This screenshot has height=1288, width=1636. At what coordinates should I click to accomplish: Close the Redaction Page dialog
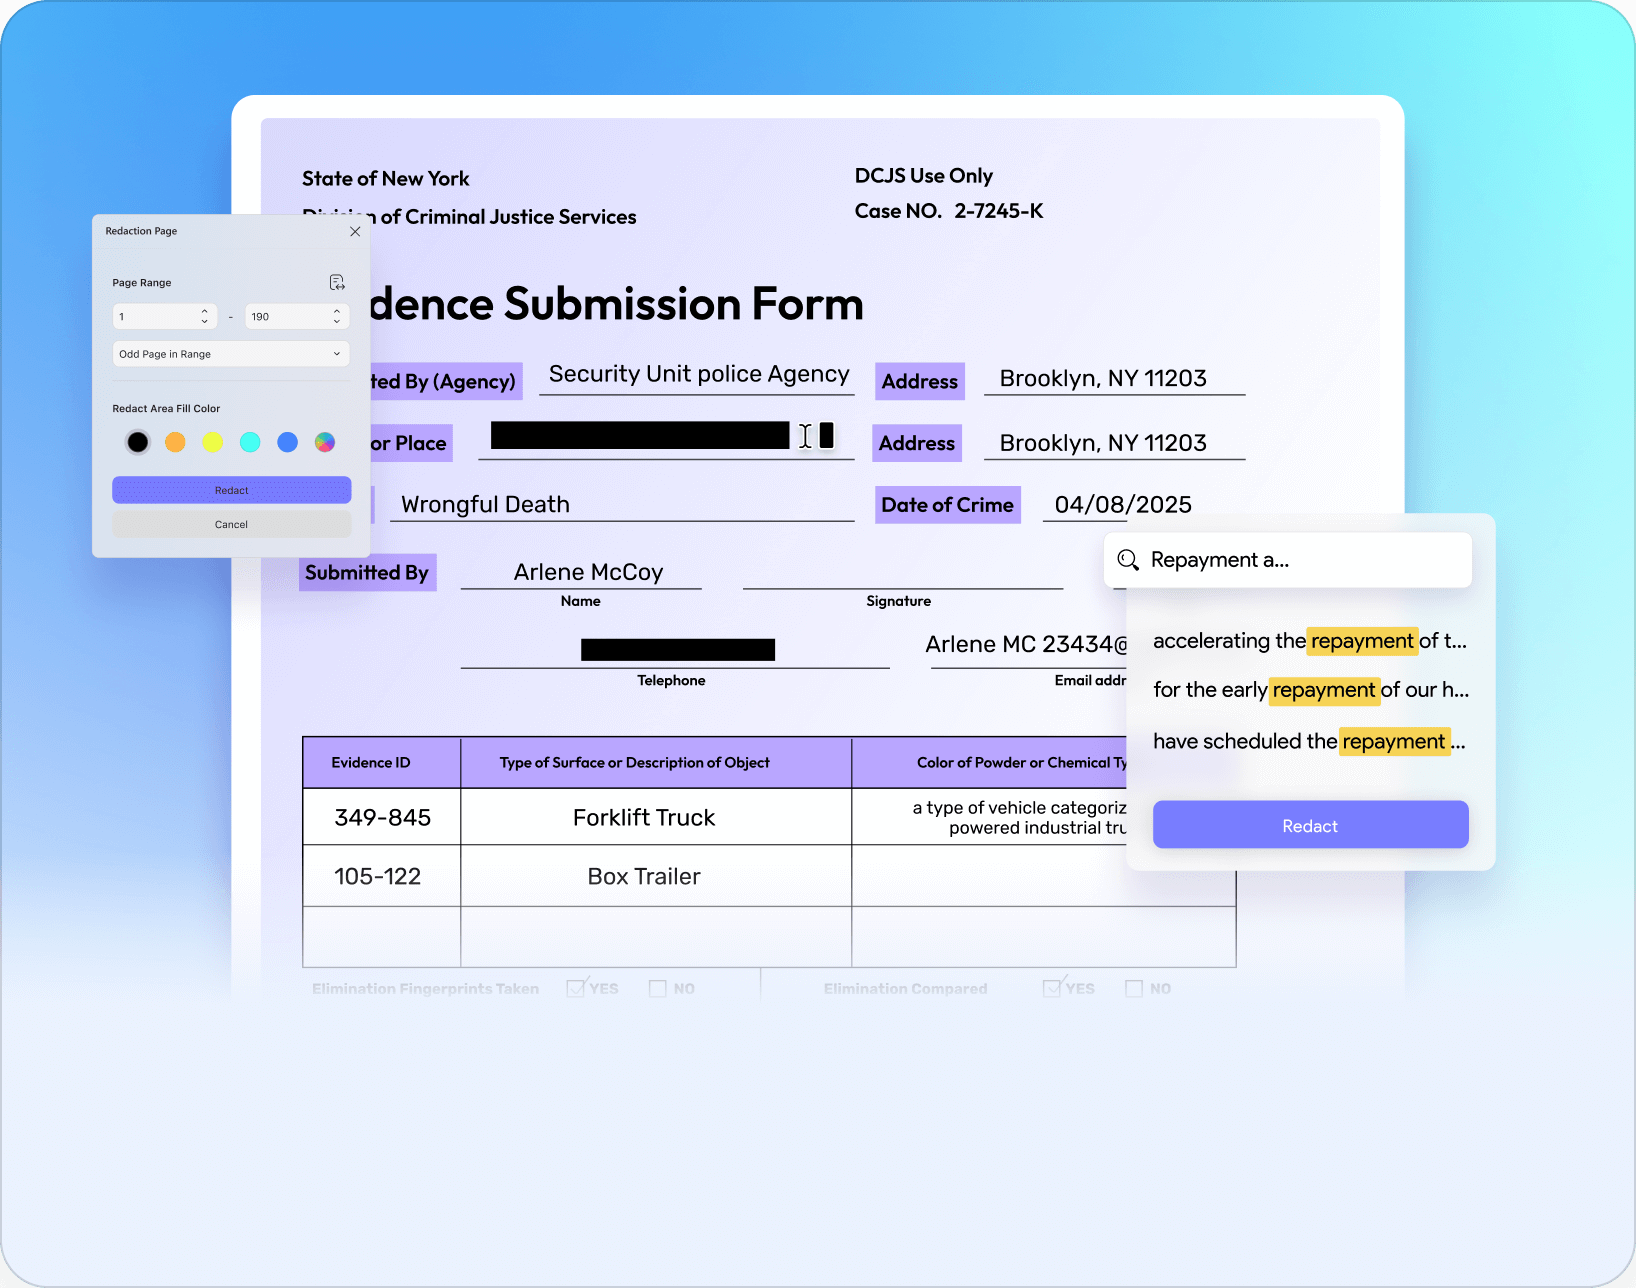[355, 231]
